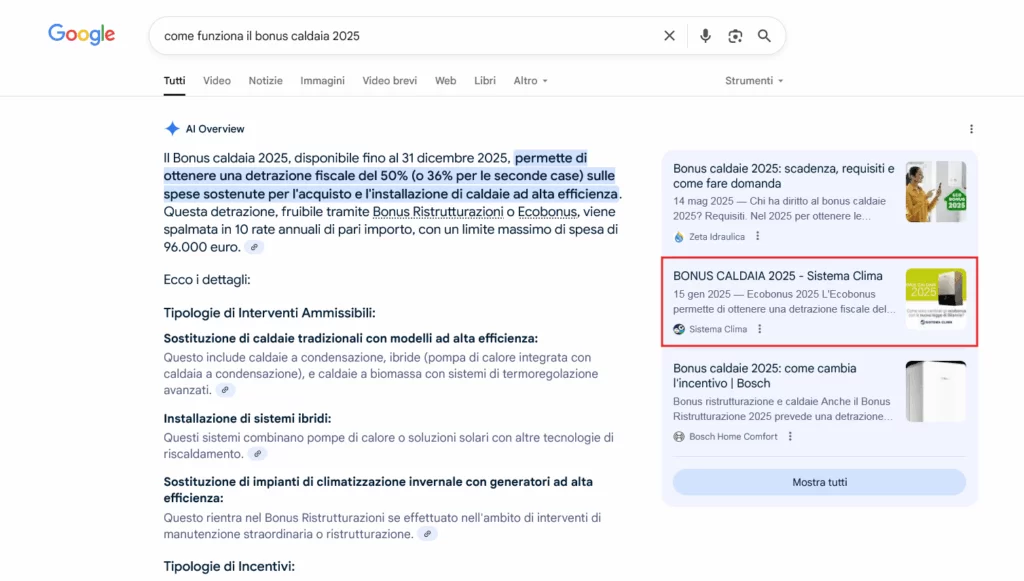This screenshot has width=1024, height=581.
Task: Open the Strumenti dropdown
Action: pos(753,81)
